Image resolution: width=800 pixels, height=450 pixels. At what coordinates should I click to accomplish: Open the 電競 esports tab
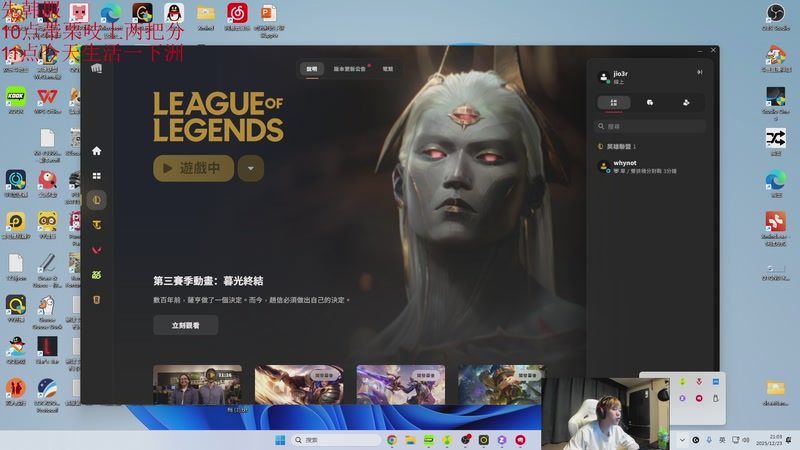tap(388, 69)
